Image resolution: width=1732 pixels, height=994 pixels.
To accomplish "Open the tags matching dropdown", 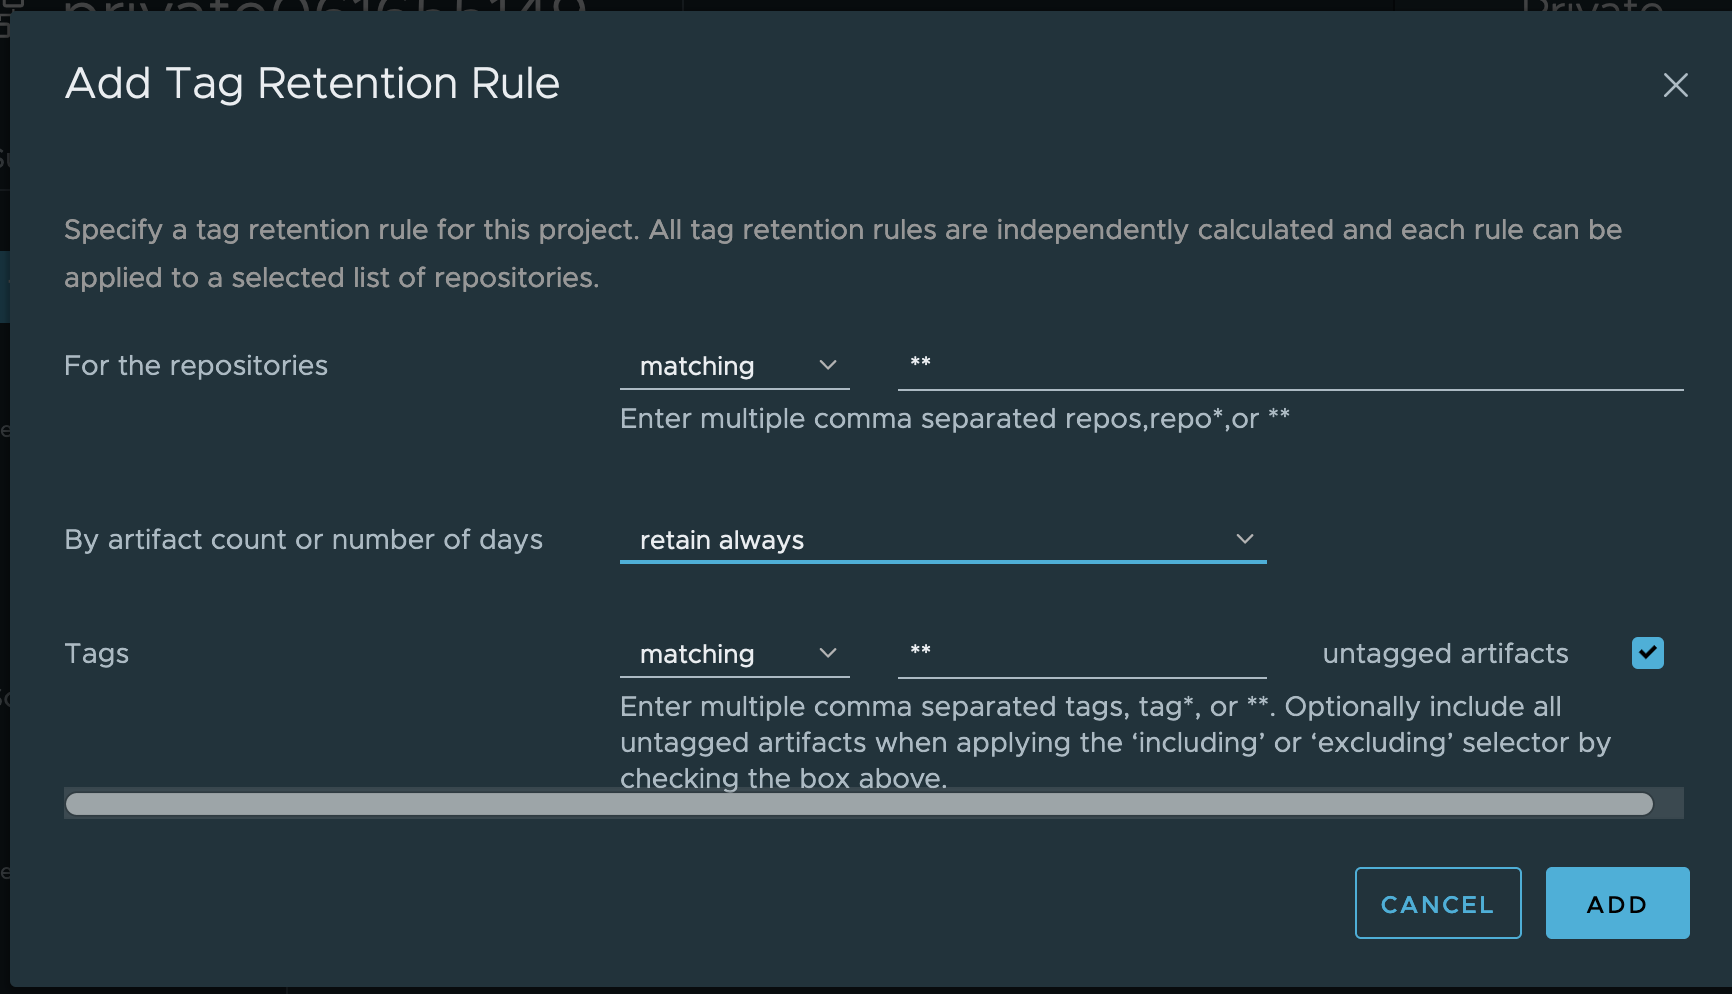I will click(735, 654).
